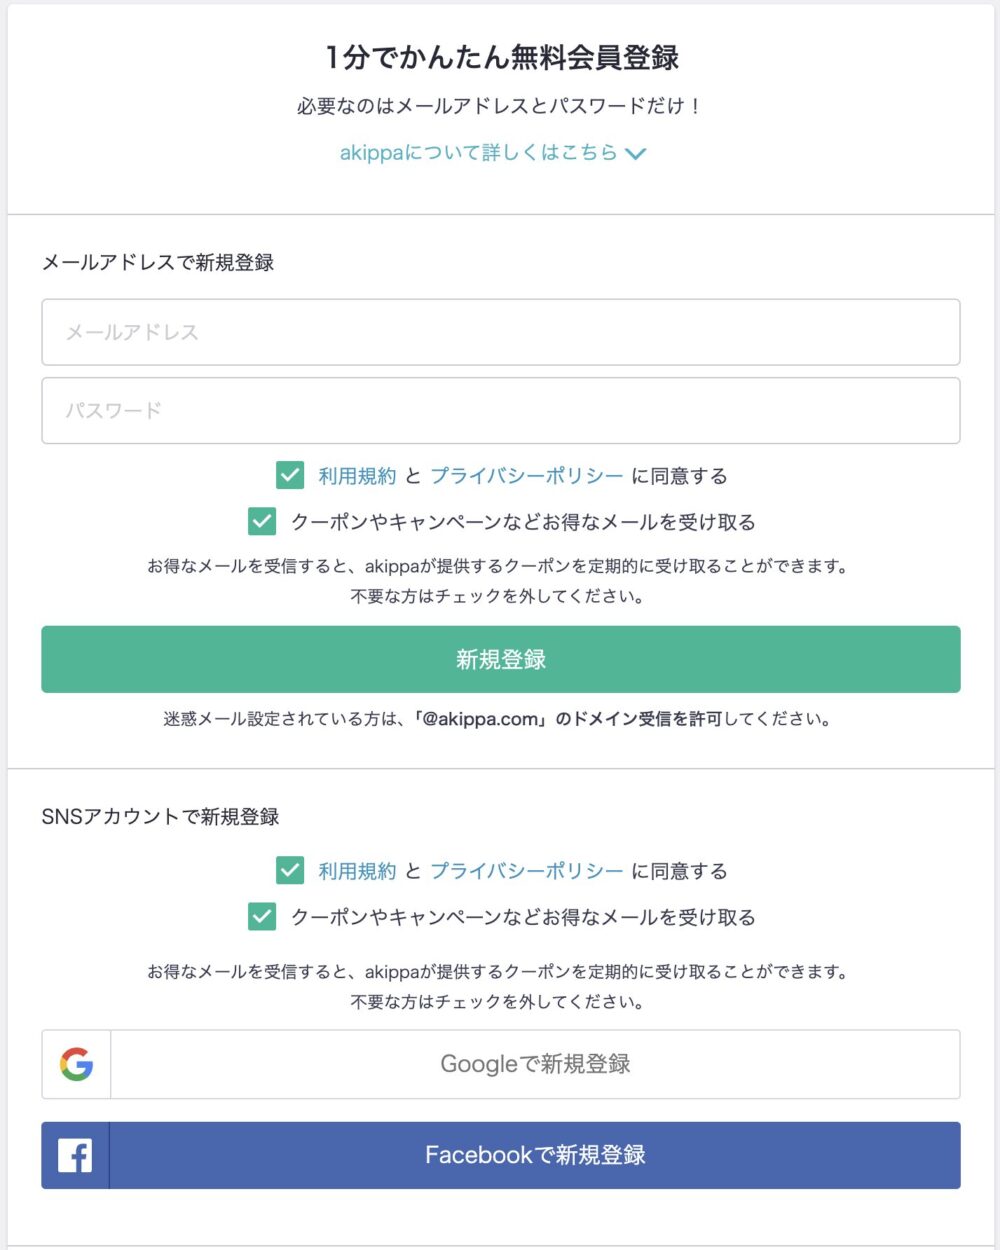Click the メールアドレスで新規登録 section heading
The image size is (1000, 1250).
tap(161, 263)
